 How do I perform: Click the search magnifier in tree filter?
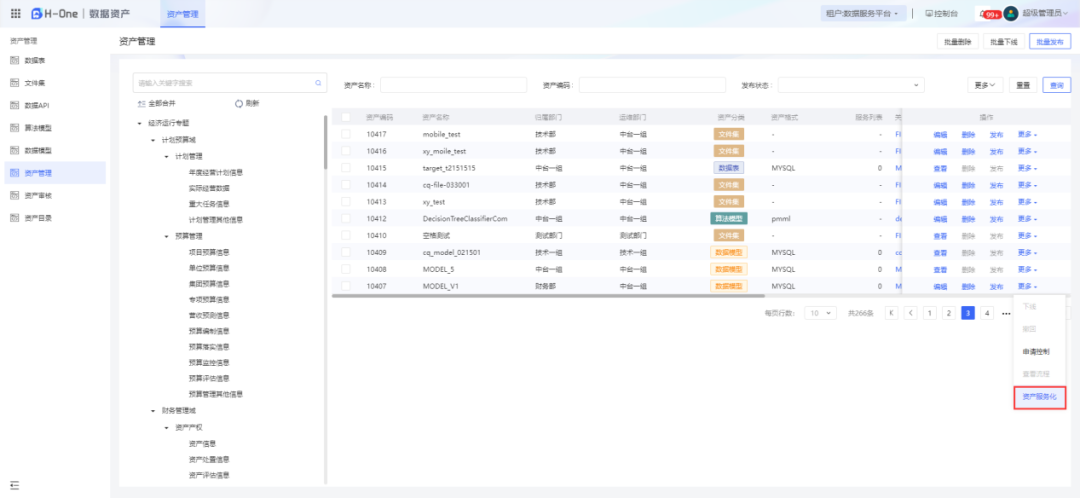coord(319,83)
